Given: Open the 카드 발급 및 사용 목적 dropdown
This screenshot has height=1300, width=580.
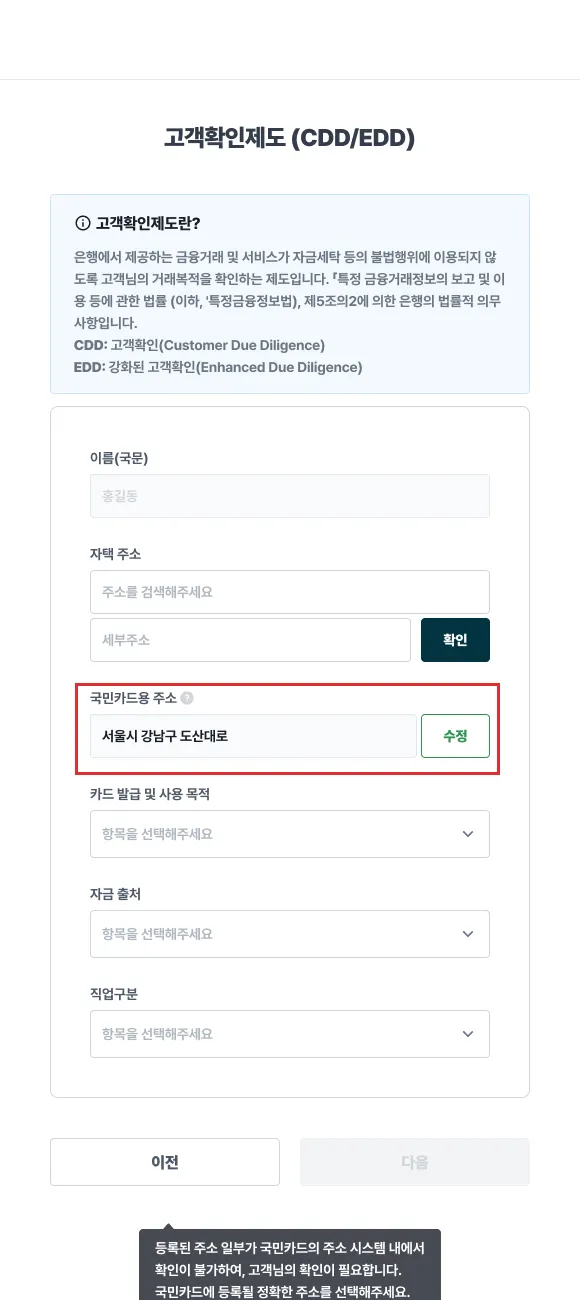Looking at the screenshot, I should click(290, 834).
